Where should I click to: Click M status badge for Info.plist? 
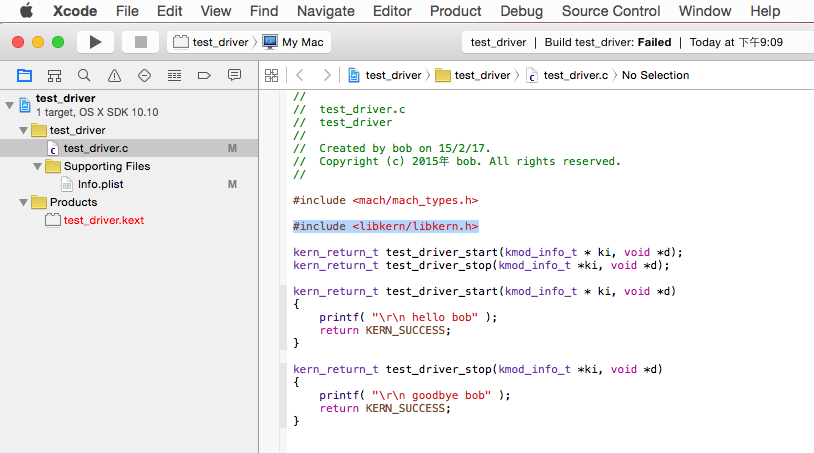coord(232,184)
